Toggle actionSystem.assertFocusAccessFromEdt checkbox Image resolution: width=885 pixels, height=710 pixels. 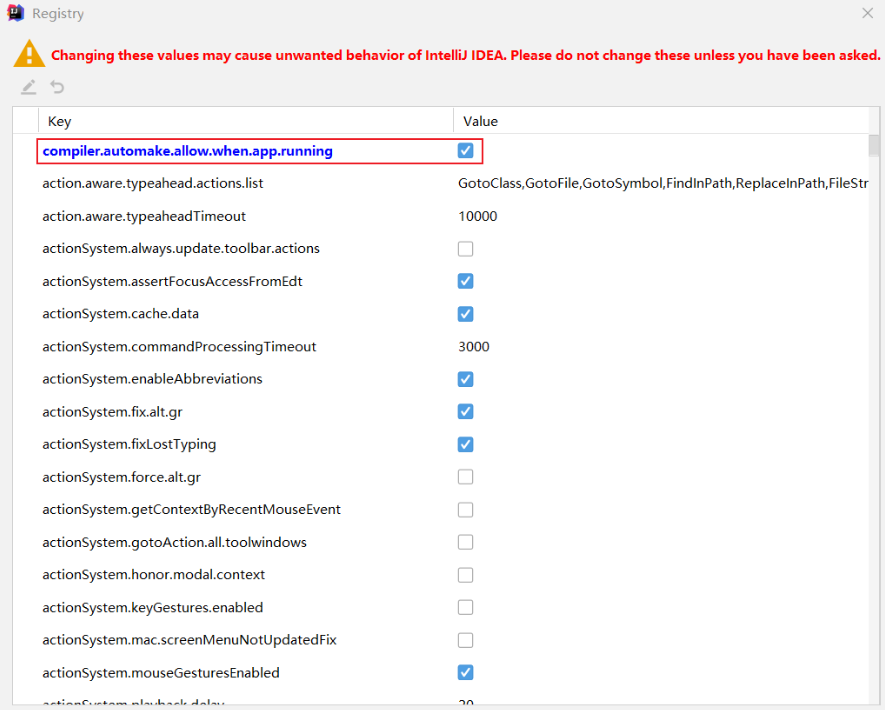pos(465,281)
